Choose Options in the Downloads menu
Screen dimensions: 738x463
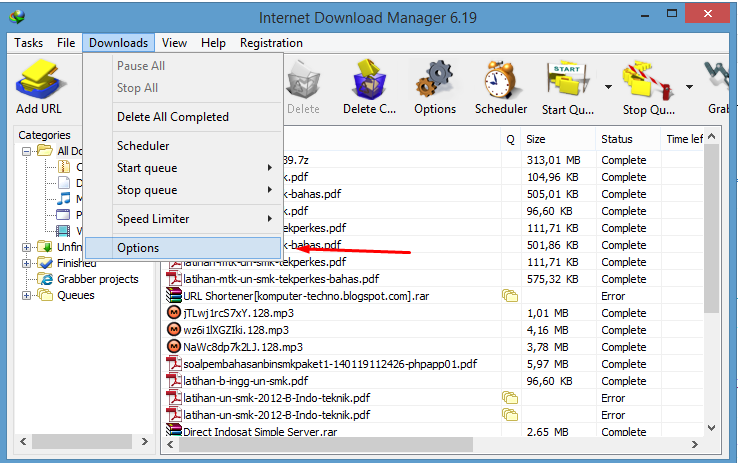(183, 248)
